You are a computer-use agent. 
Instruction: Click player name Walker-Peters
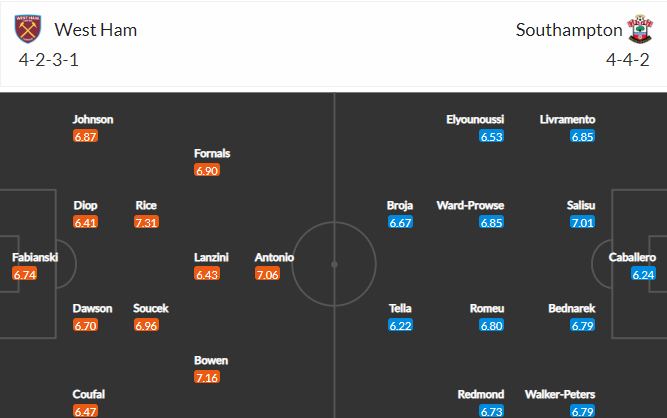[560, 394]
